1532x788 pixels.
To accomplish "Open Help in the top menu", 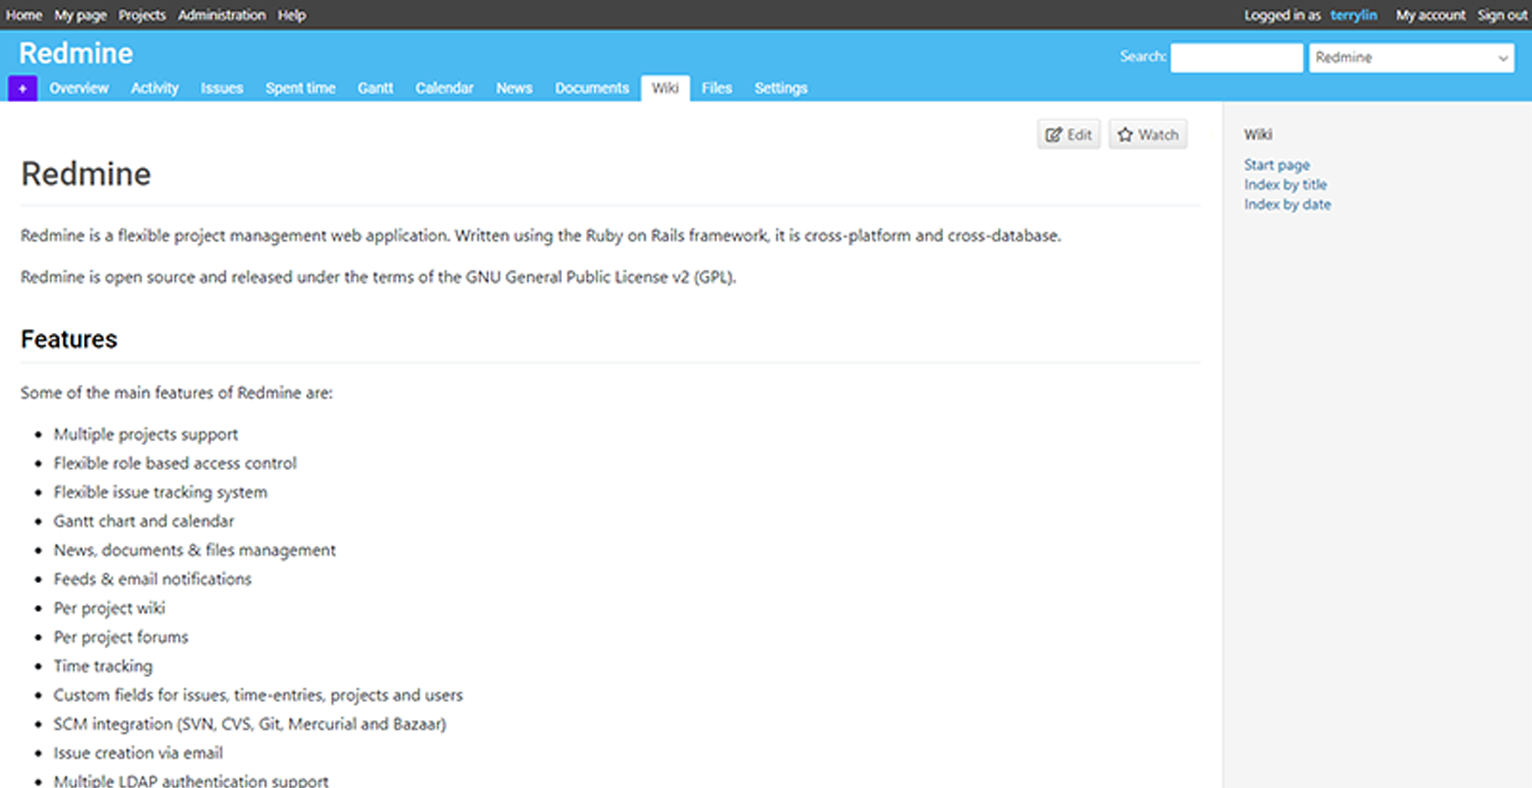I will pyautogui.click(x=292, y=15).
